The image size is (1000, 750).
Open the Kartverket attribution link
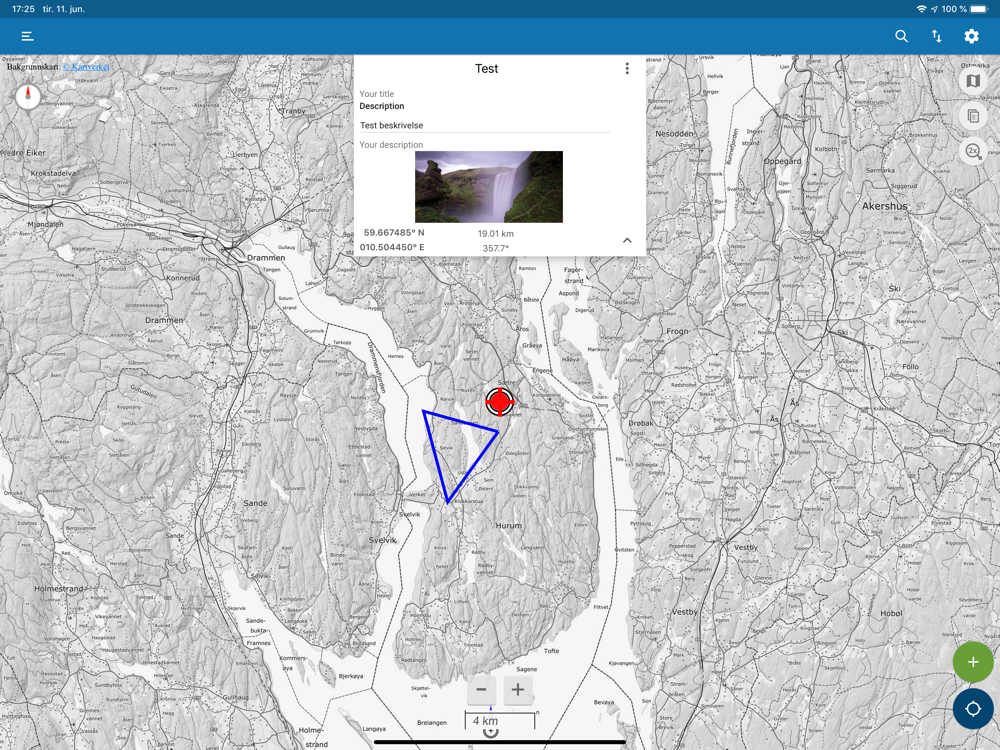86,66
